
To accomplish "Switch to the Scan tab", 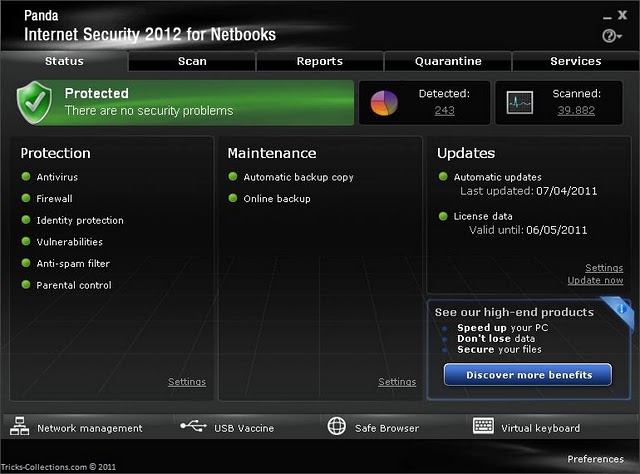I will [x=192, y=61].
